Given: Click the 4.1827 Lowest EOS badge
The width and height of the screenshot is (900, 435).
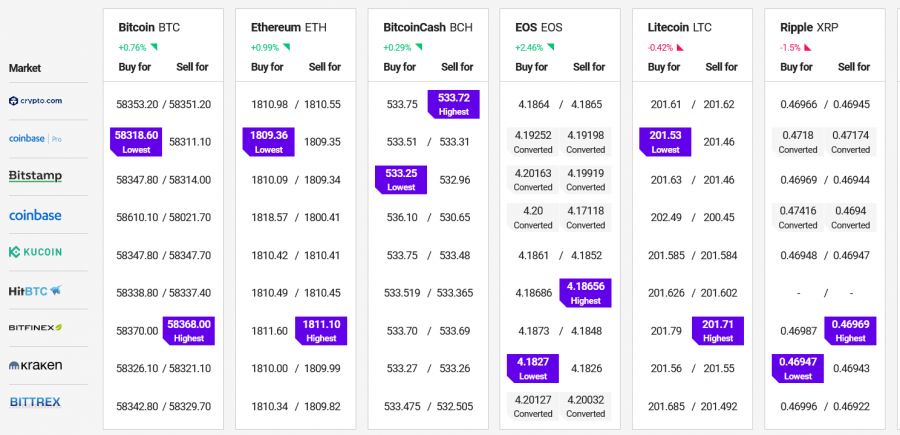Looking at the screenshot, I should (x=533, y=368).
